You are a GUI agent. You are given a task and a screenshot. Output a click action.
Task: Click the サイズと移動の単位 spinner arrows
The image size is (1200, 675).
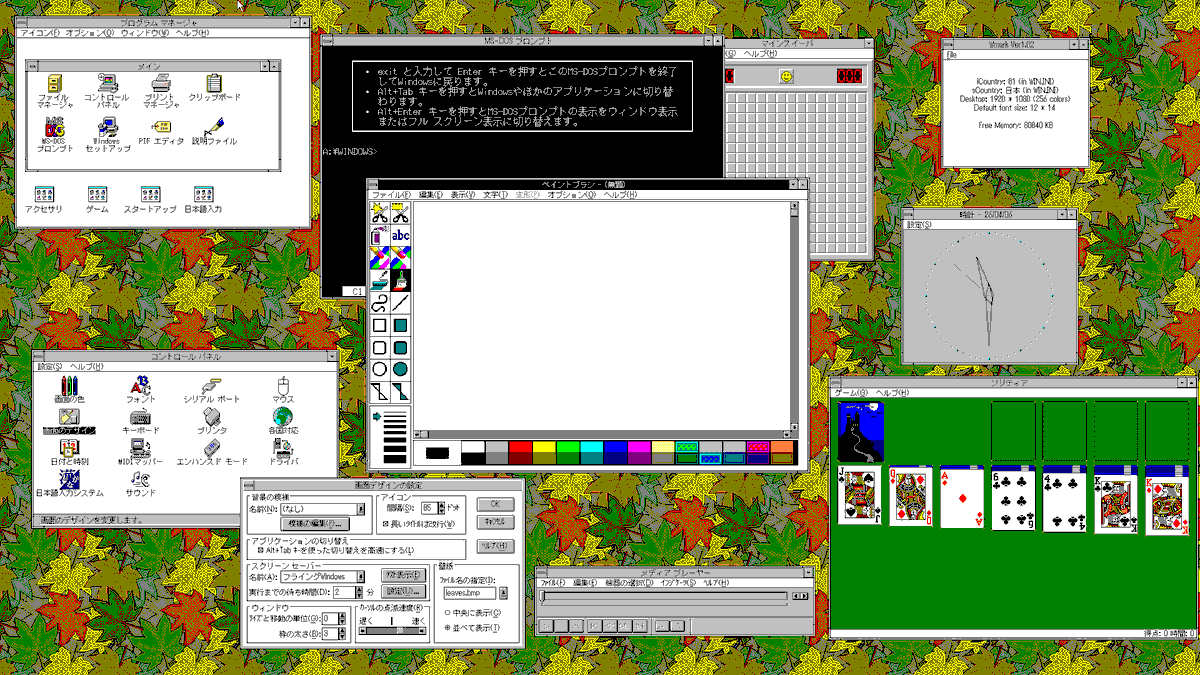point(342,619)
